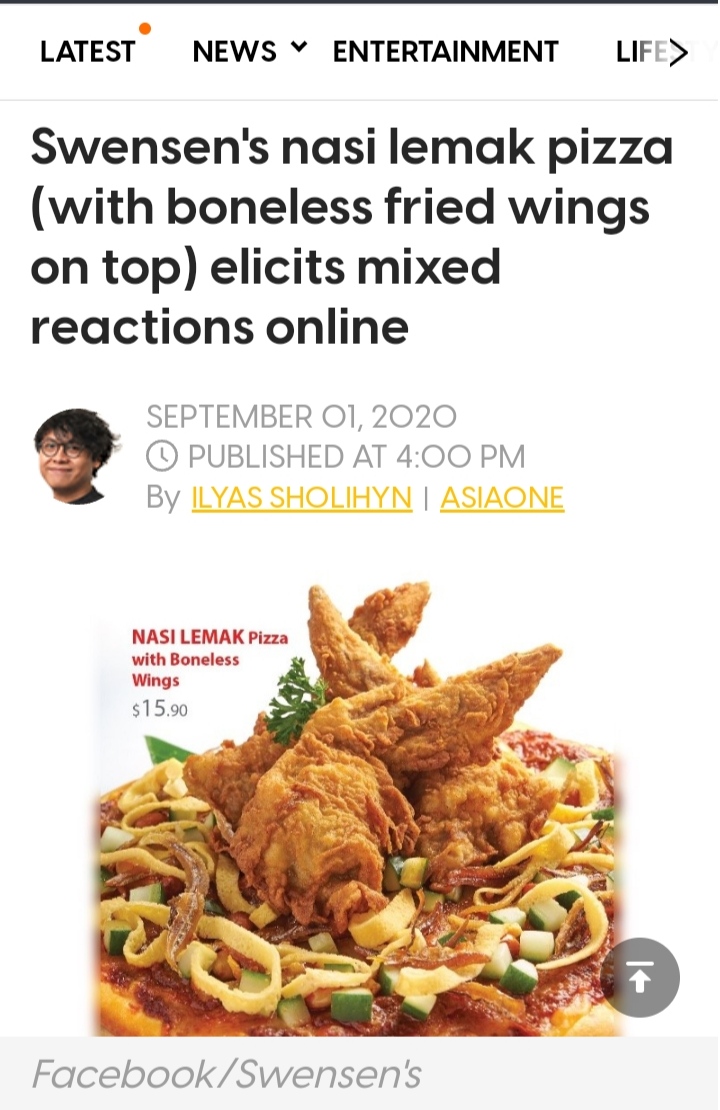Open the author's profile photo
This screenshot has width=720, height=1110.
coord(76,457)
